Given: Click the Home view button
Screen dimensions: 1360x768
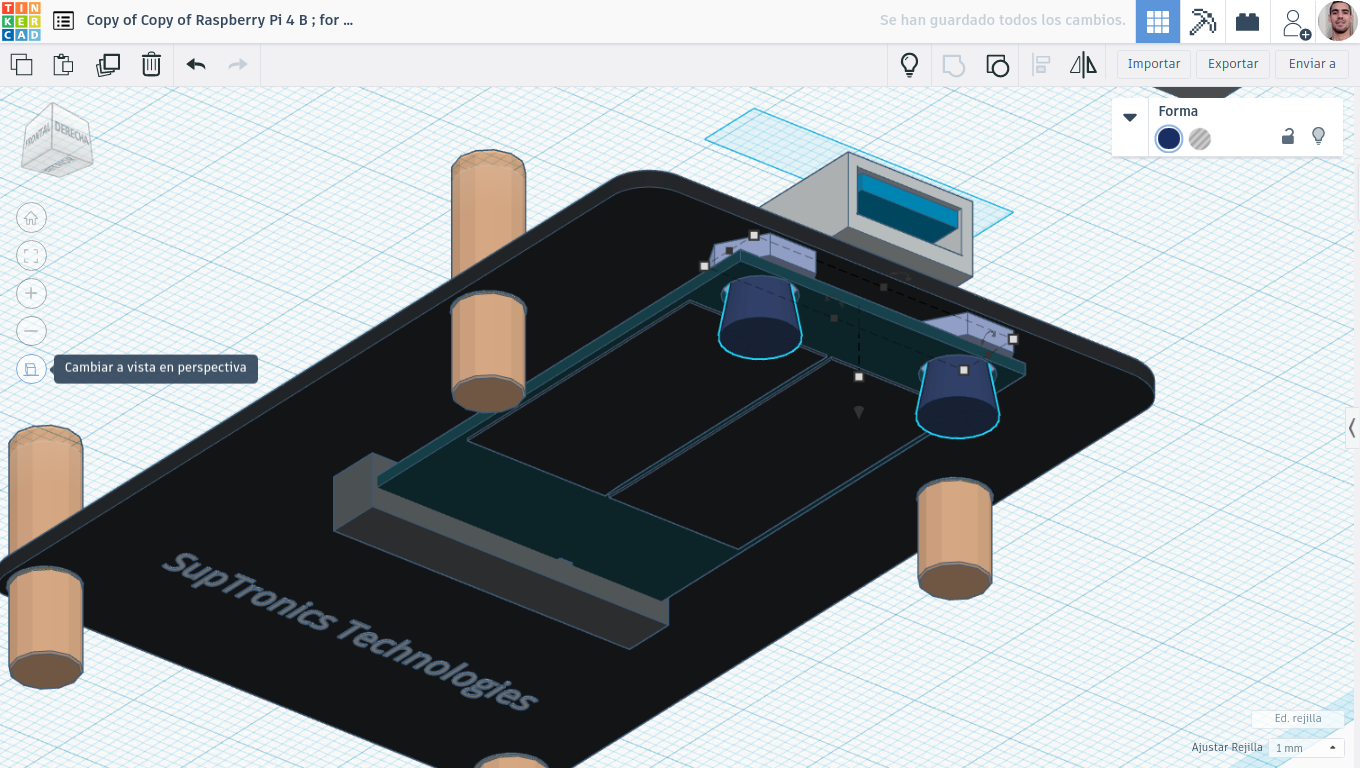Looking at the screenshot, I should (31, 218).
